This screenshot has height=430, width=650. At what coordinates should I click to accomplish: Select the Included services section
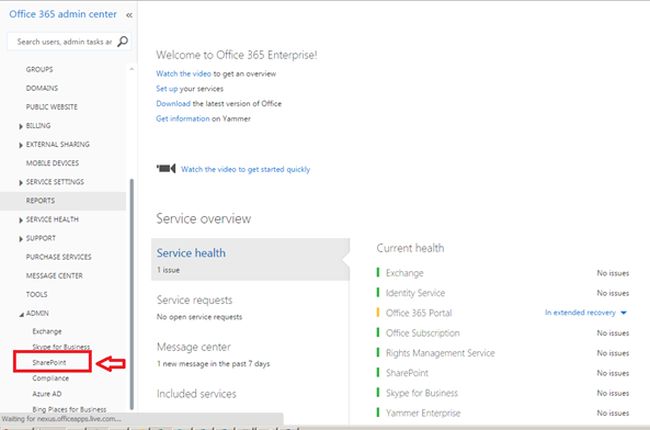(x=196, y=394)
